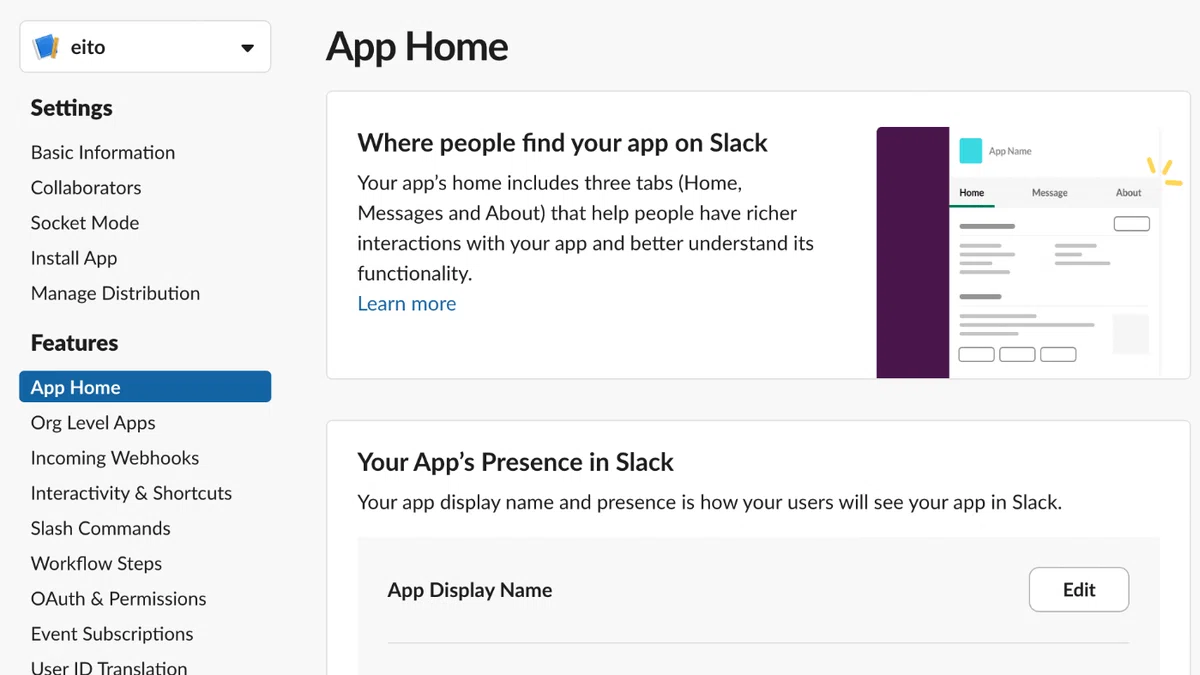Click the App Home preview illustration
The image size is (1200, 675).
tap(1019, 252)
